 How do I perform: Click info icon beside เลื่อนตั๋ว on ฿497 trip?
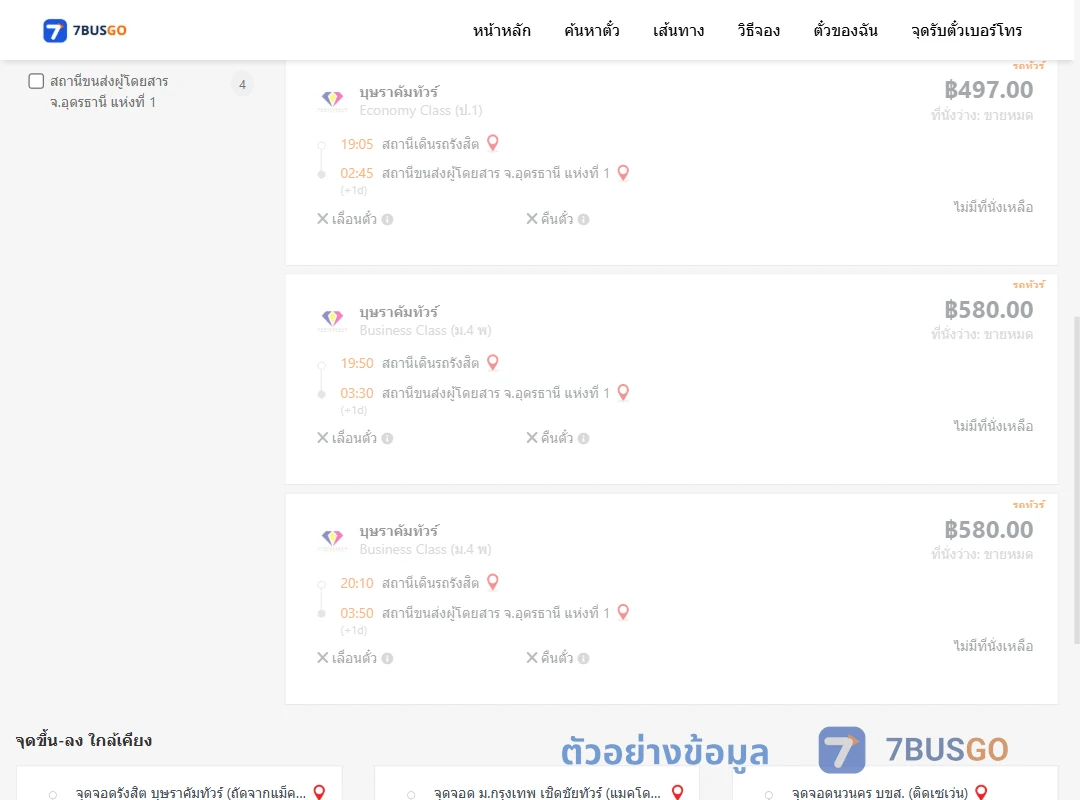click(388, 220)
